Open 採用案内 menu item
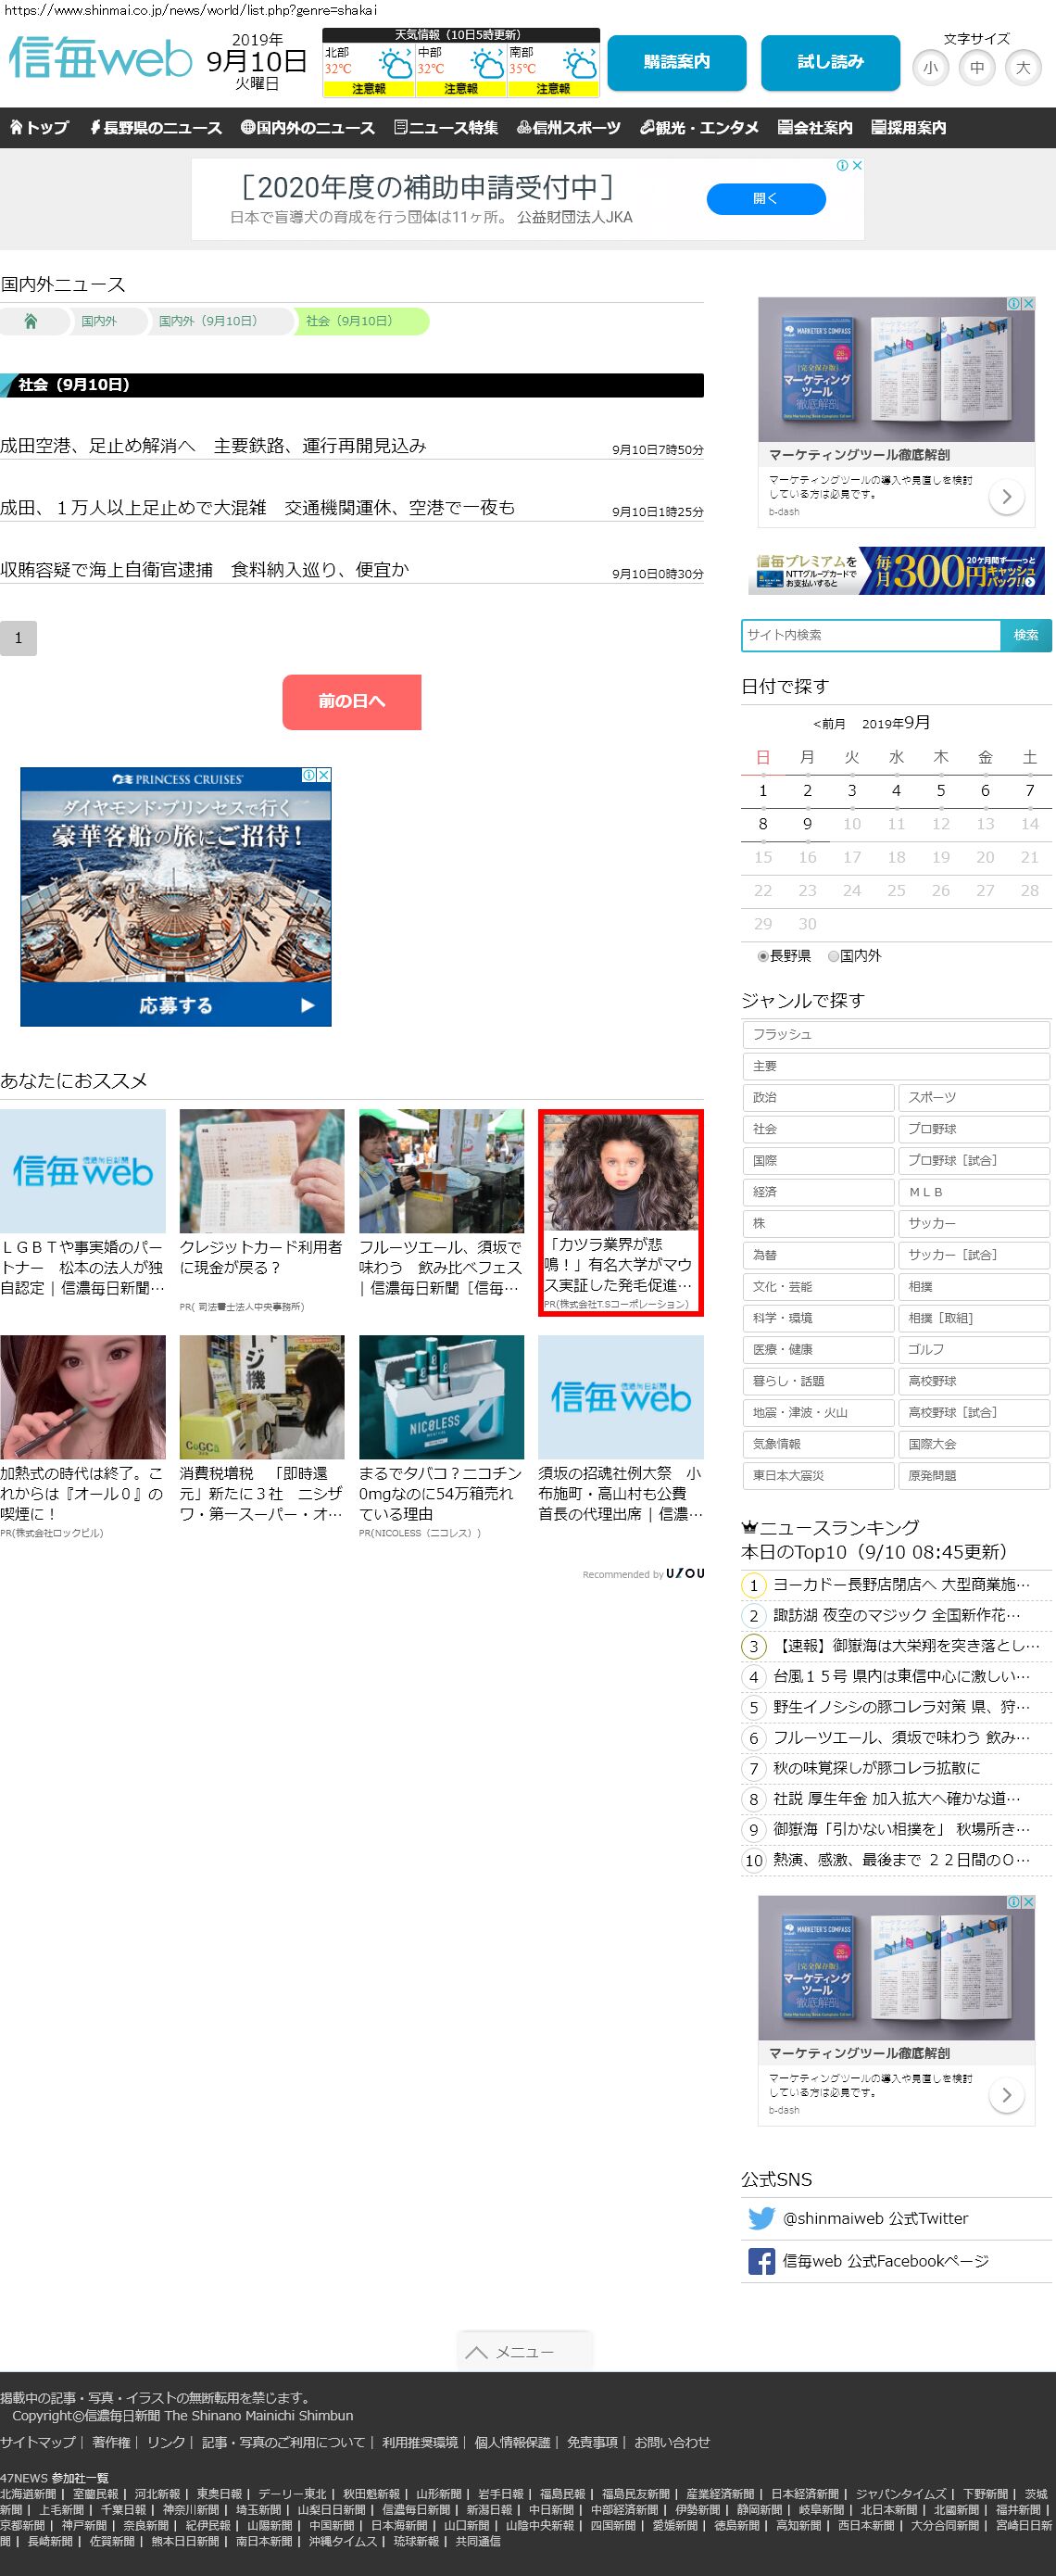 (908, 128)
